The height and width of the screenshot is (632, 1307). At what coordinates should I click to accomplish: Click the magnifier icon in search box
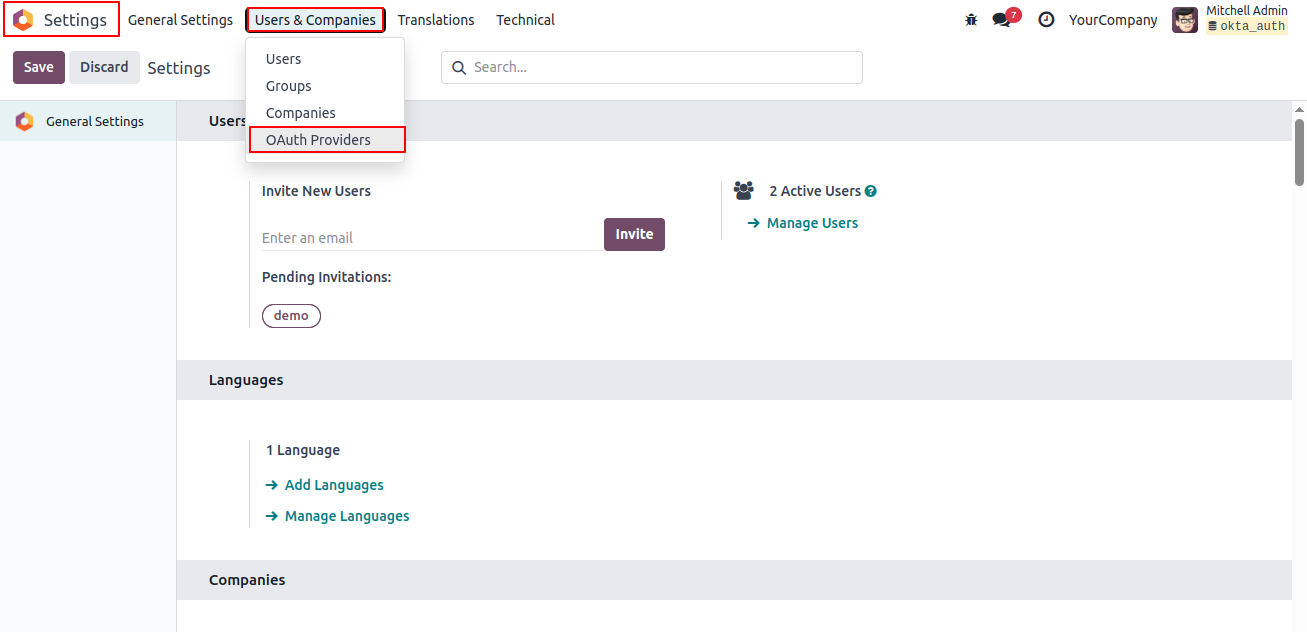[x=459, y=68]
